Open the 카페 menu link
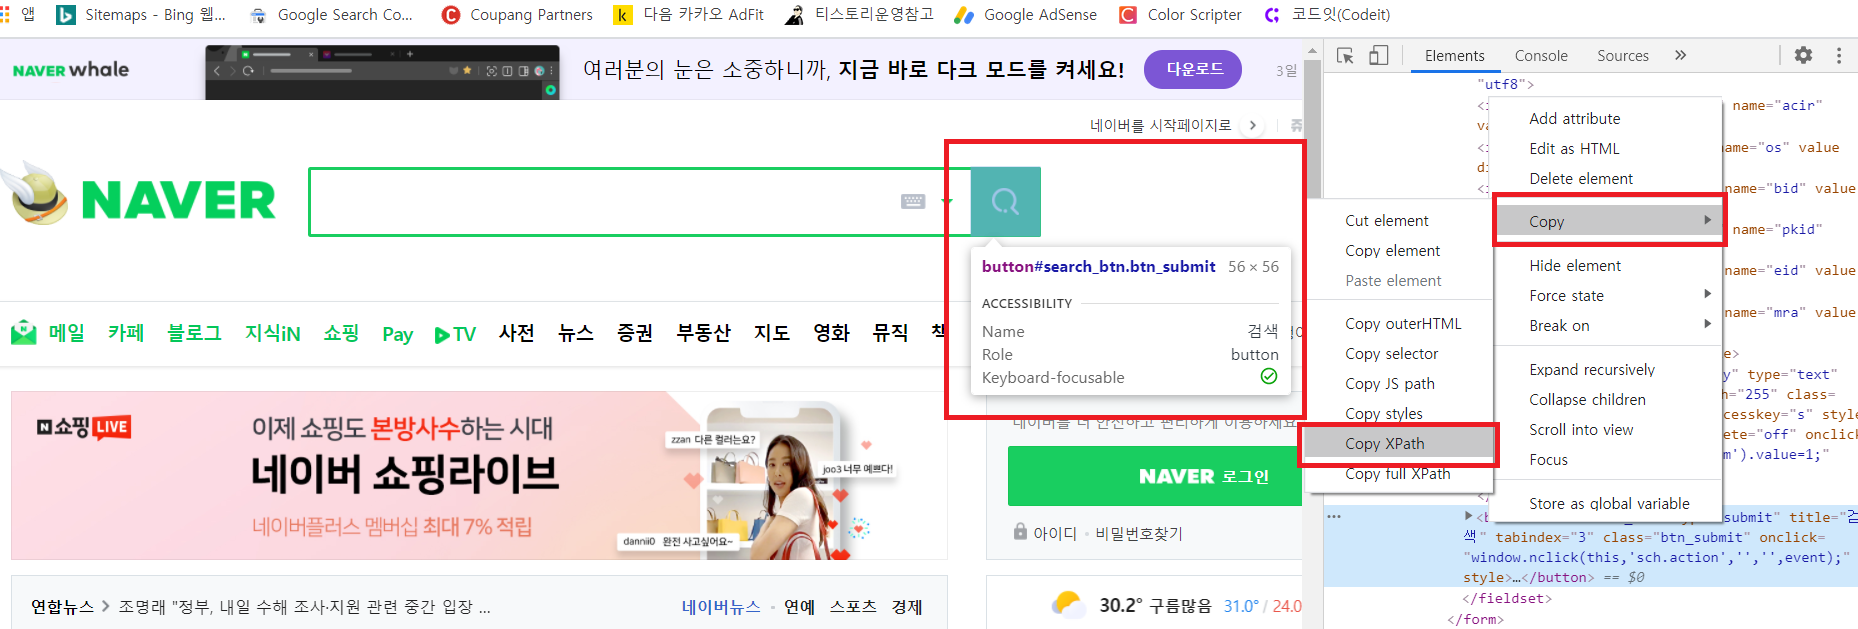The image size is (1858, 629). [x=126, y=333]
